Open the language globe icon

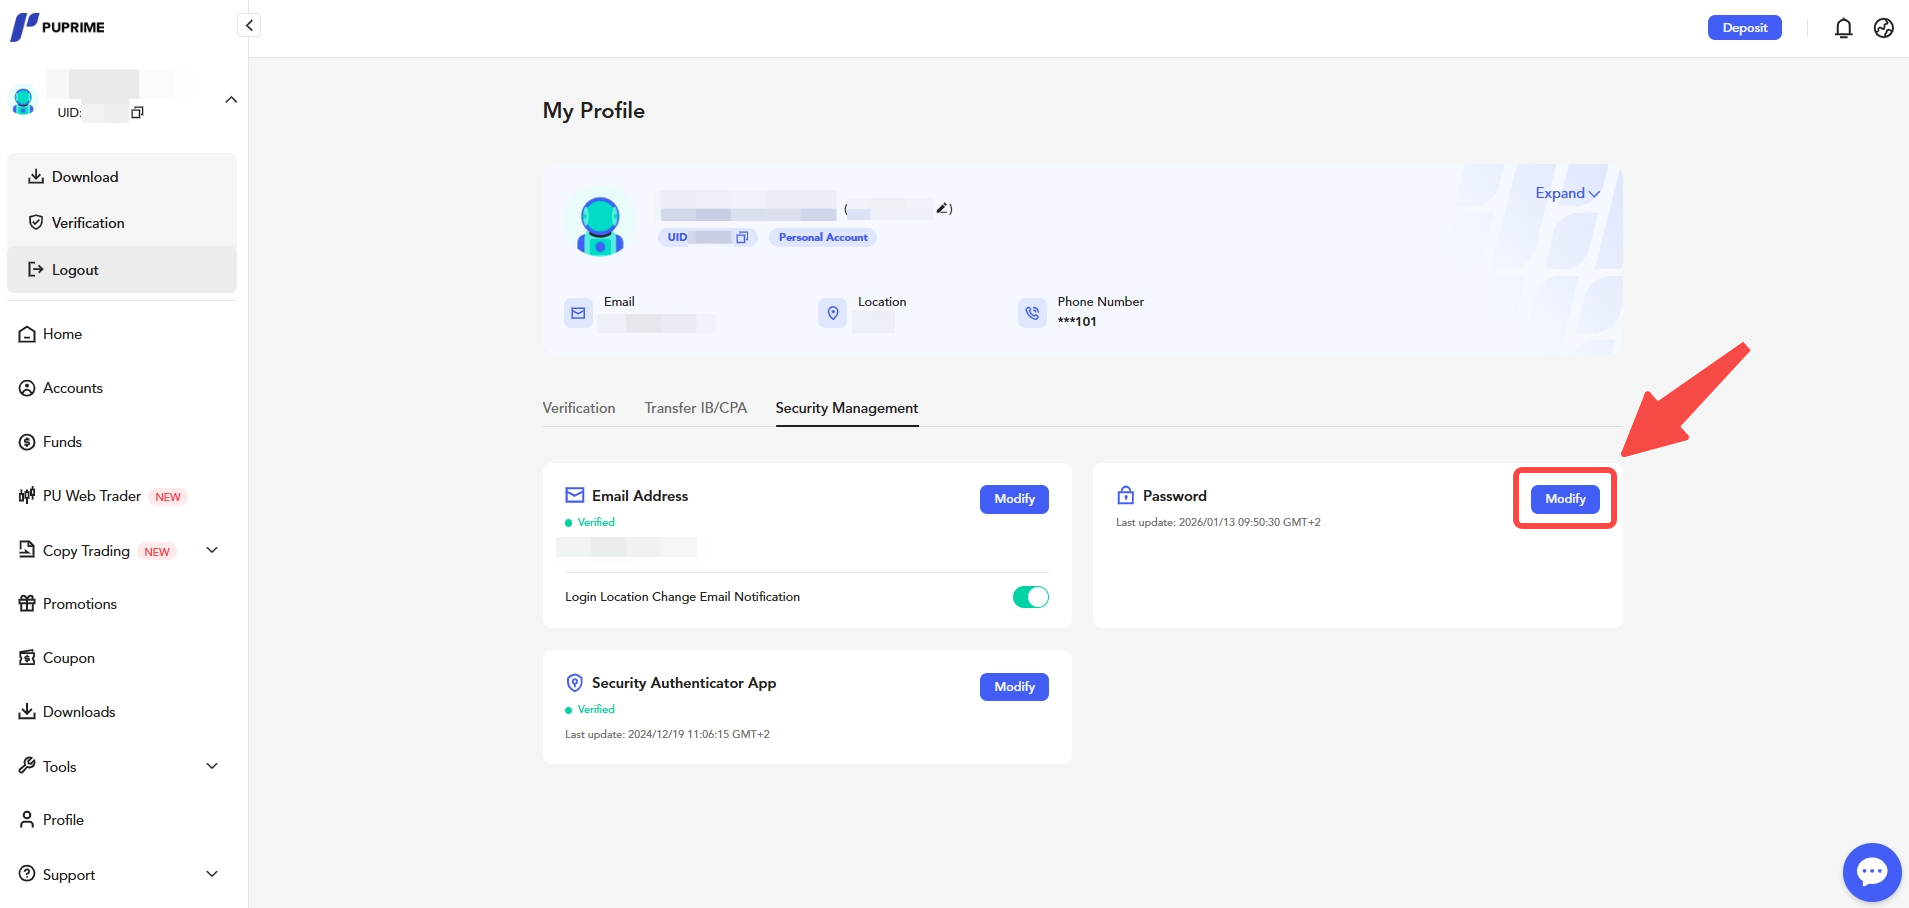click(x=1883, y=28)
